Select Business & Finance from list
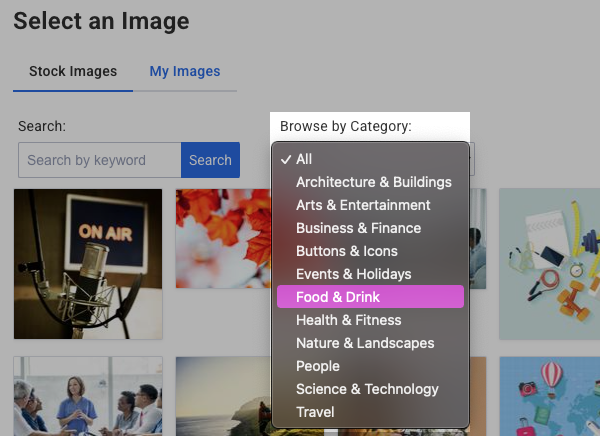Image resolution: width=600 pixels, height=436 pixels. [358, 228]
